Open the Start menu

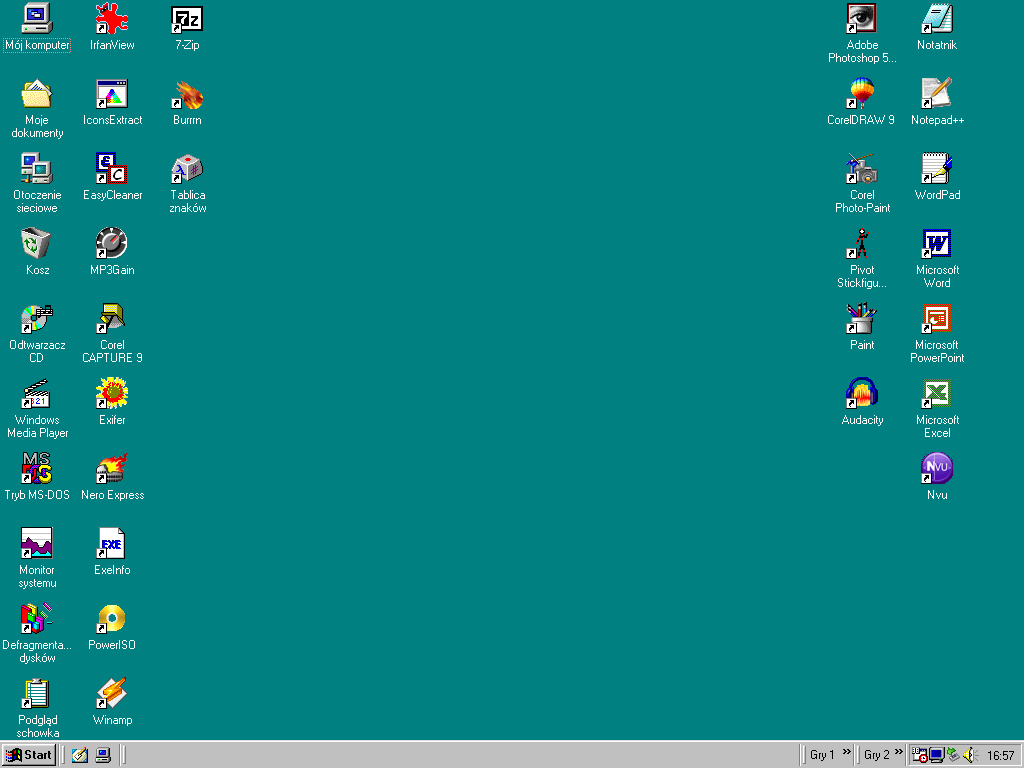[29, 755]
